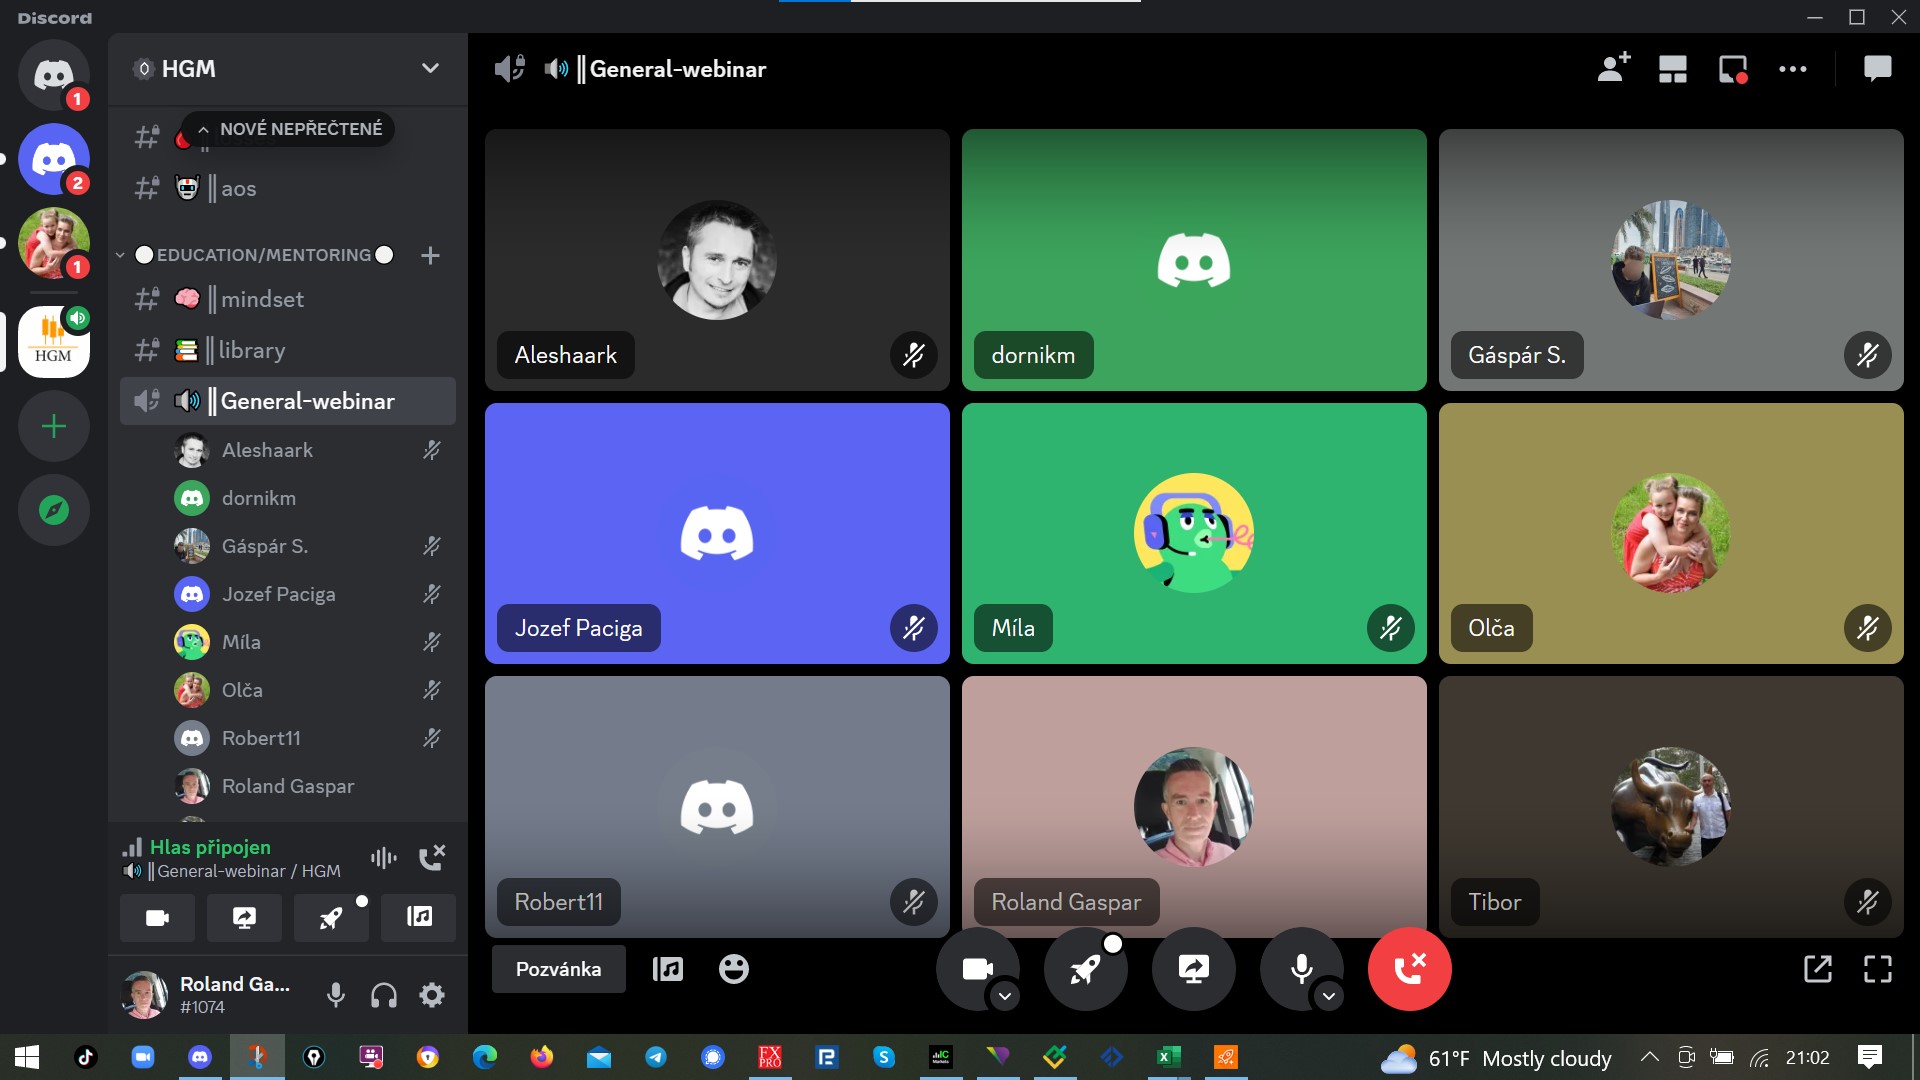Share your screen from sidebar panel
This screenshot has height=1080, width=1920.
pos(244,917)
